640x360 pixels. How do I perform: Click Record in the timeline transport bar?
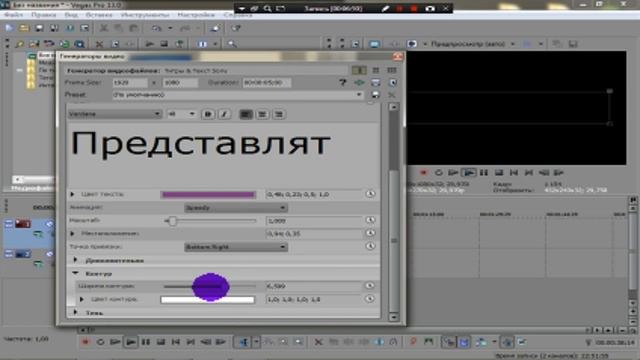point(85,342)
